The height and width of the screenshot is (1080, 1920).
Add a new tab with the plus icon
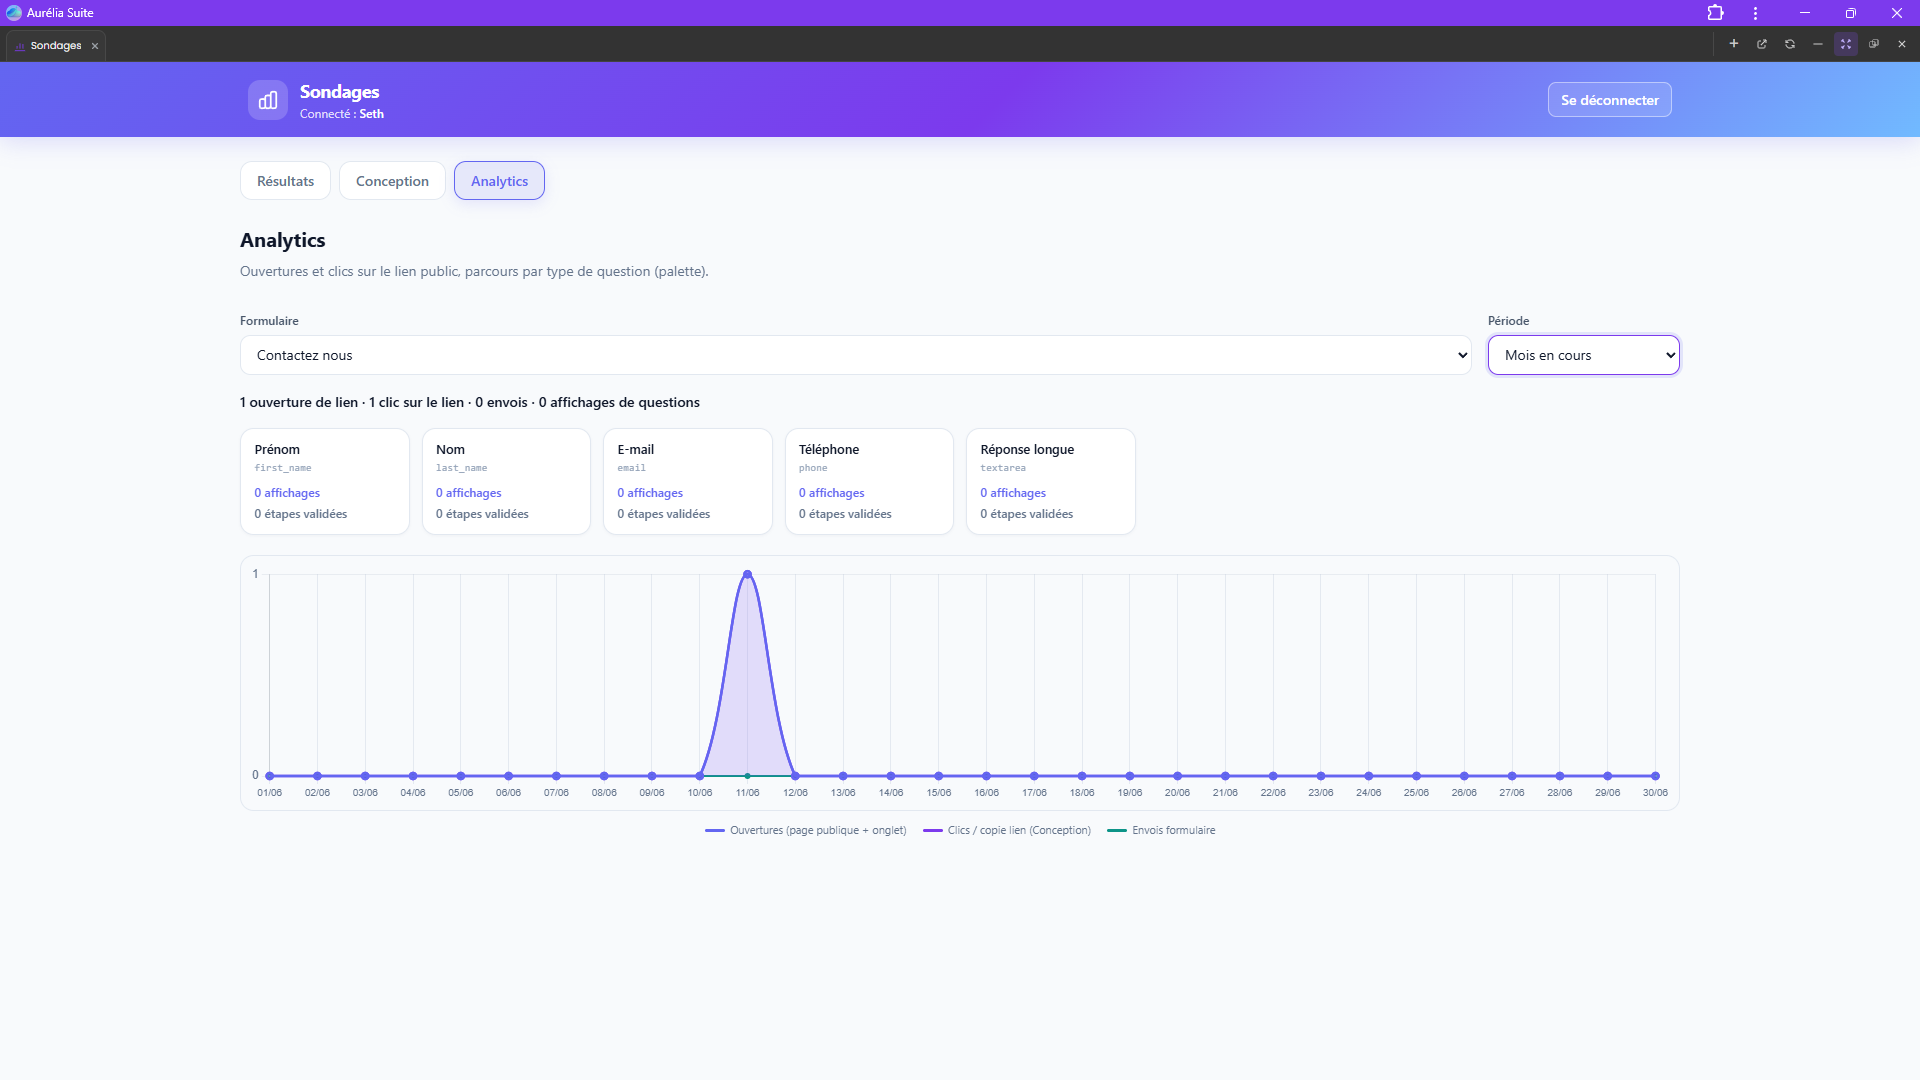(1734, 44)
